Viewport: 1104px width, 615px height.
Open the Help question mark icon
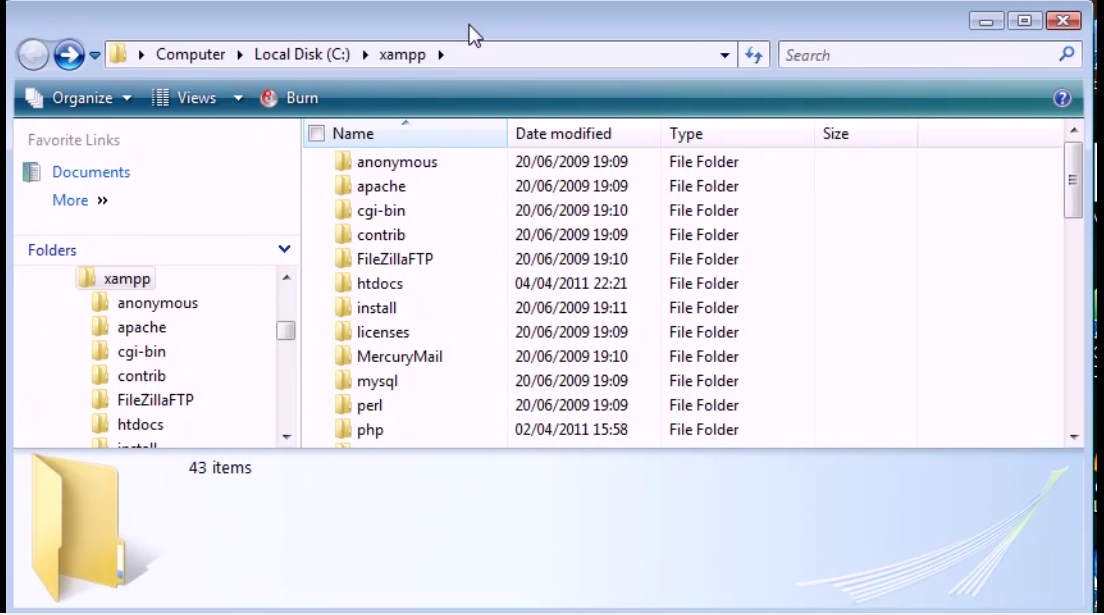point(1062,97)
